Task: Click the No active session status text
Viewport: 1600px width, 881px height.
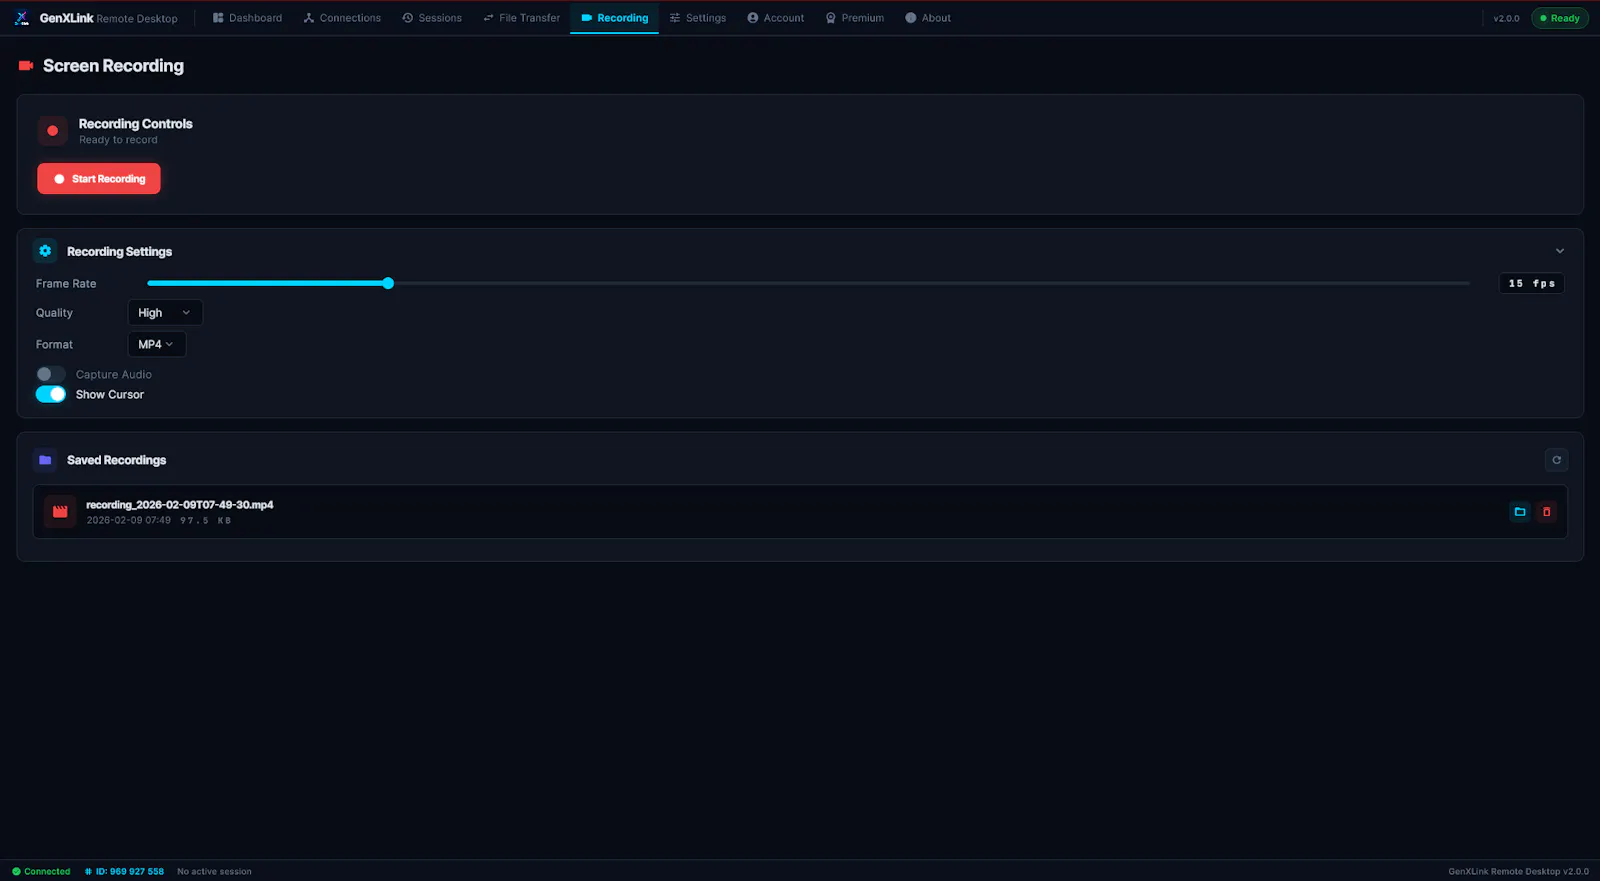Action: tap(215, 871)
